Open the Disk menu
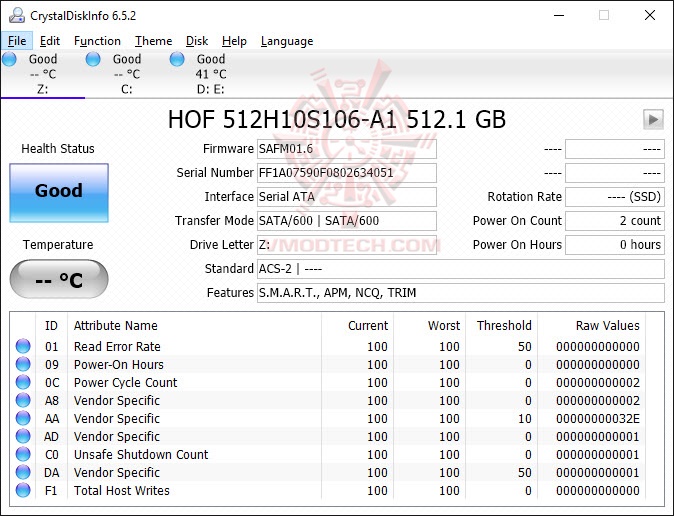 [197, 41]
